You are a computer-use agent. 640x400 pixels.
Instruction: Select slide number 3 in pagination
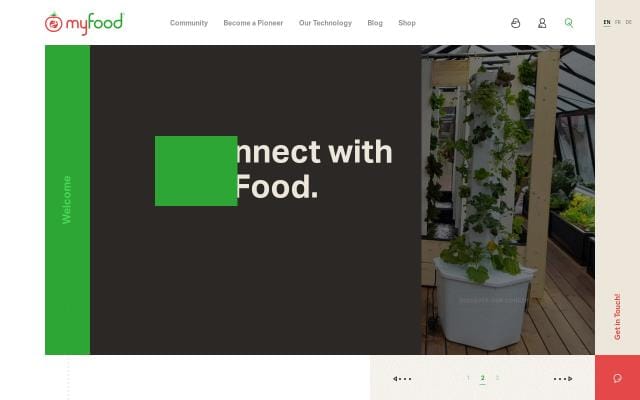coord(497,378)
